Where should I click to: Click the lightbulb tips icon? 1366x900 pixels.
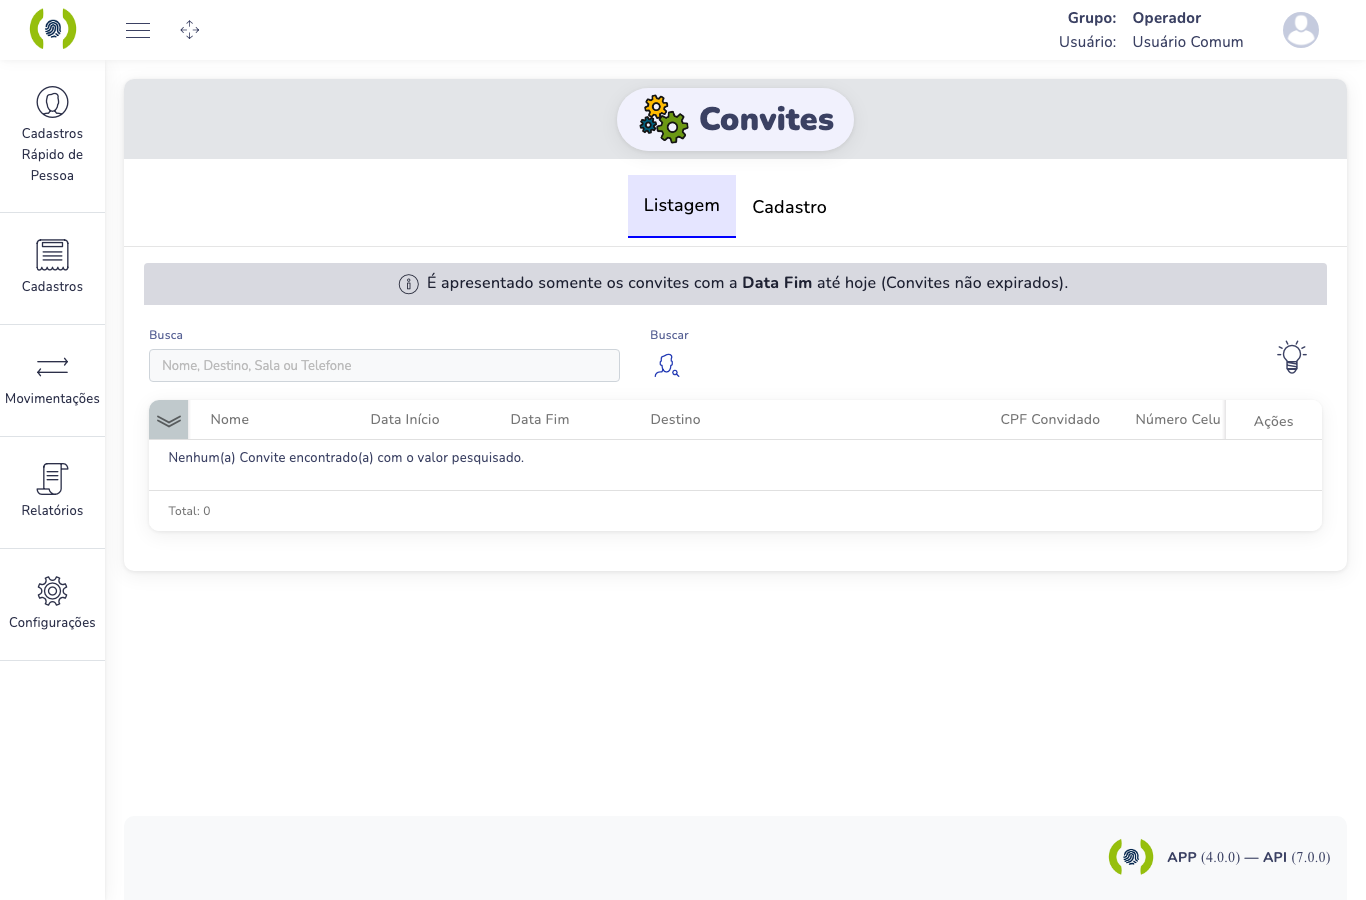point(1292,356)
